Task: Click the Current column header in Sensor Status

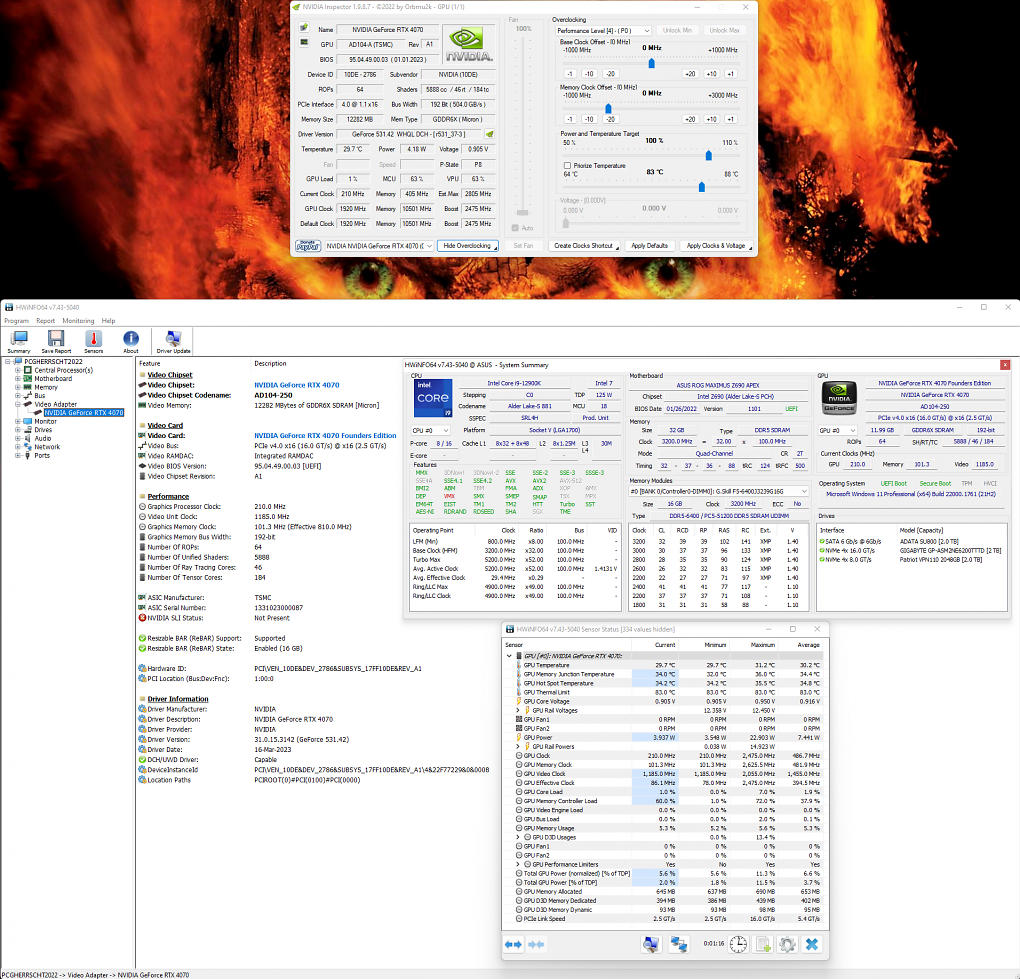Action: (665, 645)
